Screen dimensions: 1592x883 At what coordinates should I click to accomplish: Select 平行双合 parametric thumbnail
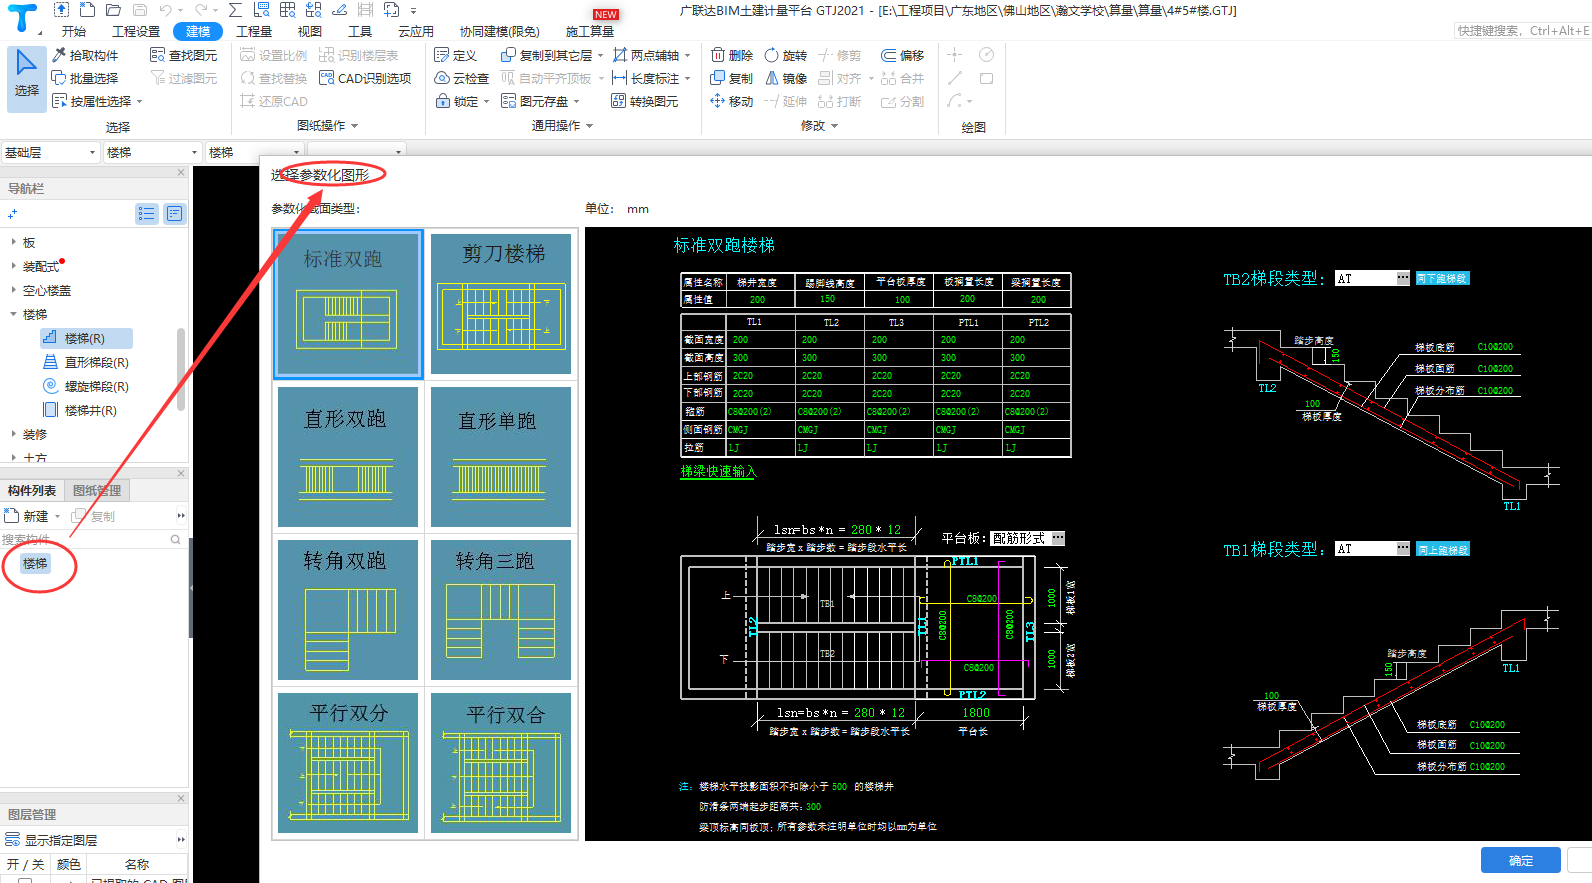click(501, 763)
